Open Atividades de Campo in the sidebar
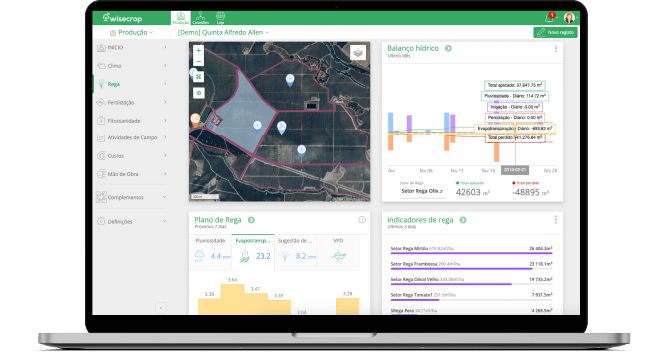Viewport: 666px width, 360px height. pyautogui.click(x=131, y=138)
